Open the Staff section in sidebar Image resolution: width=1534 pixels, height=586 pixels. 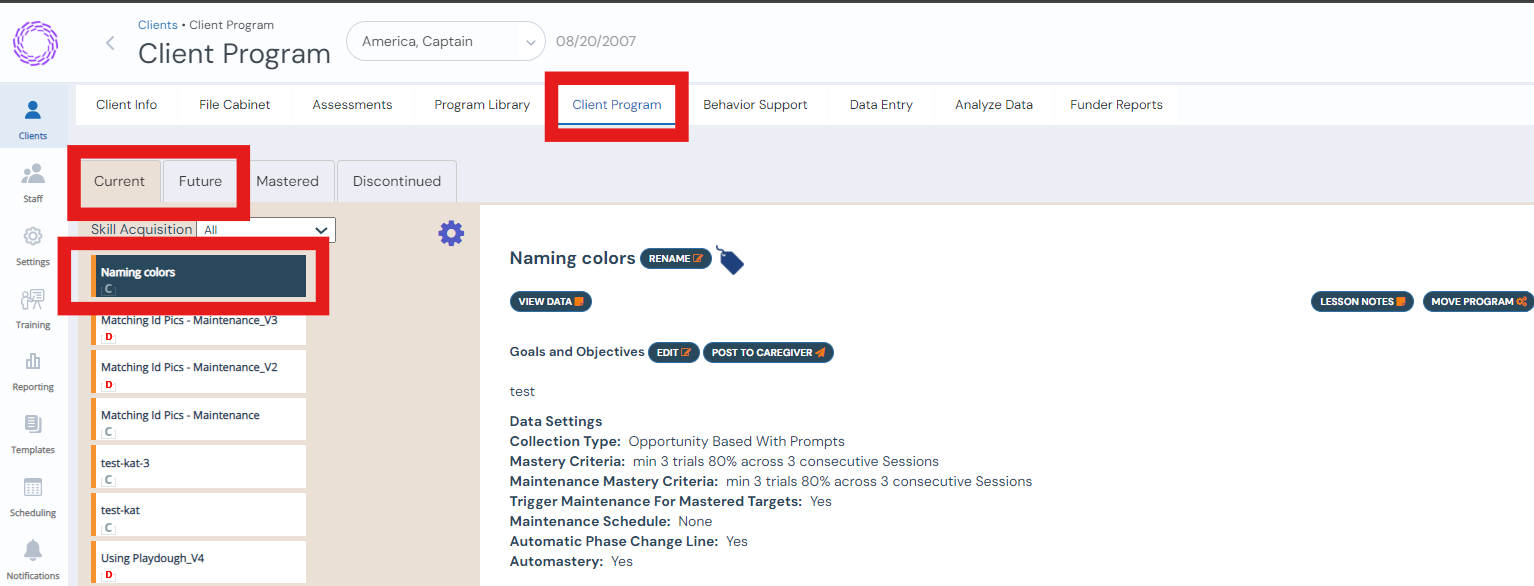coord(33,182)
